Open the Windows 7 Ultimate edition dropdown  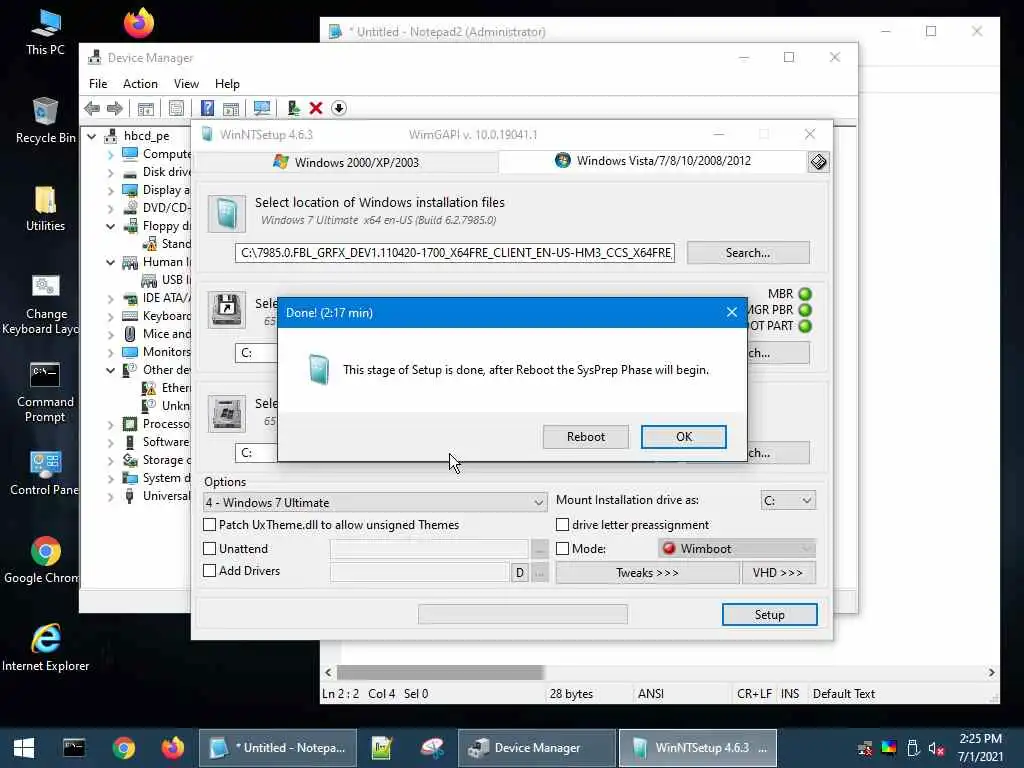coord(375,502)
